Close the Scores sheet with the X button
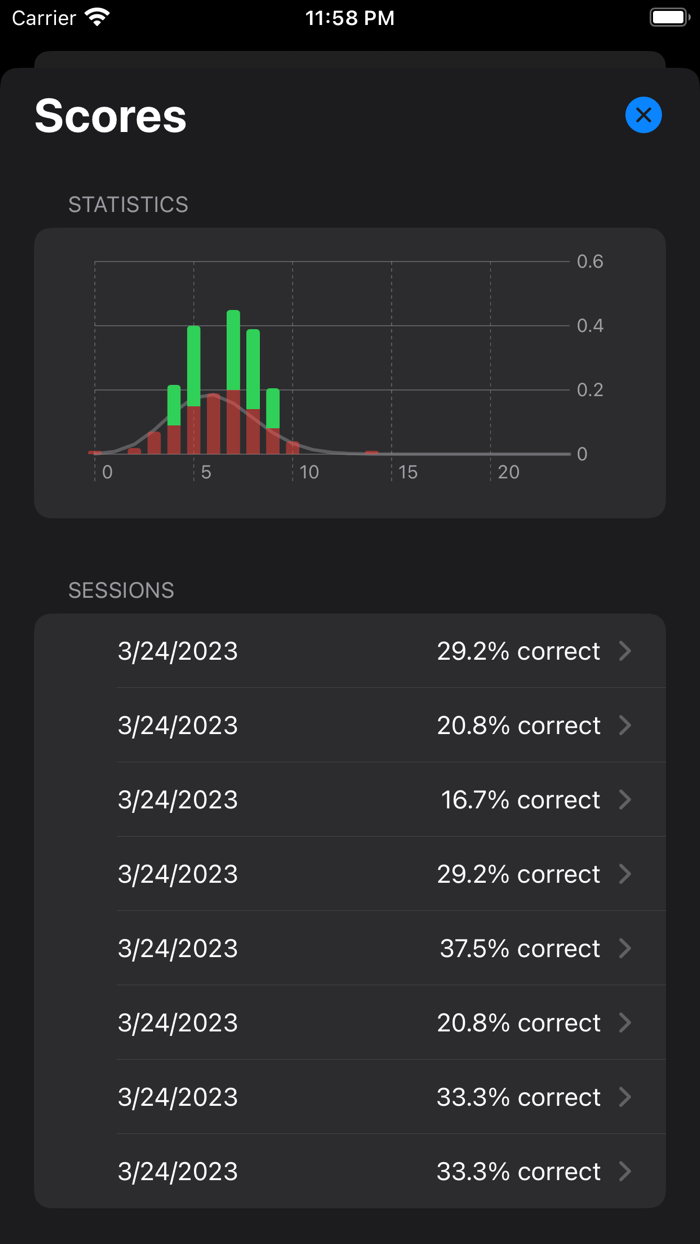 (x=643, y=115)
